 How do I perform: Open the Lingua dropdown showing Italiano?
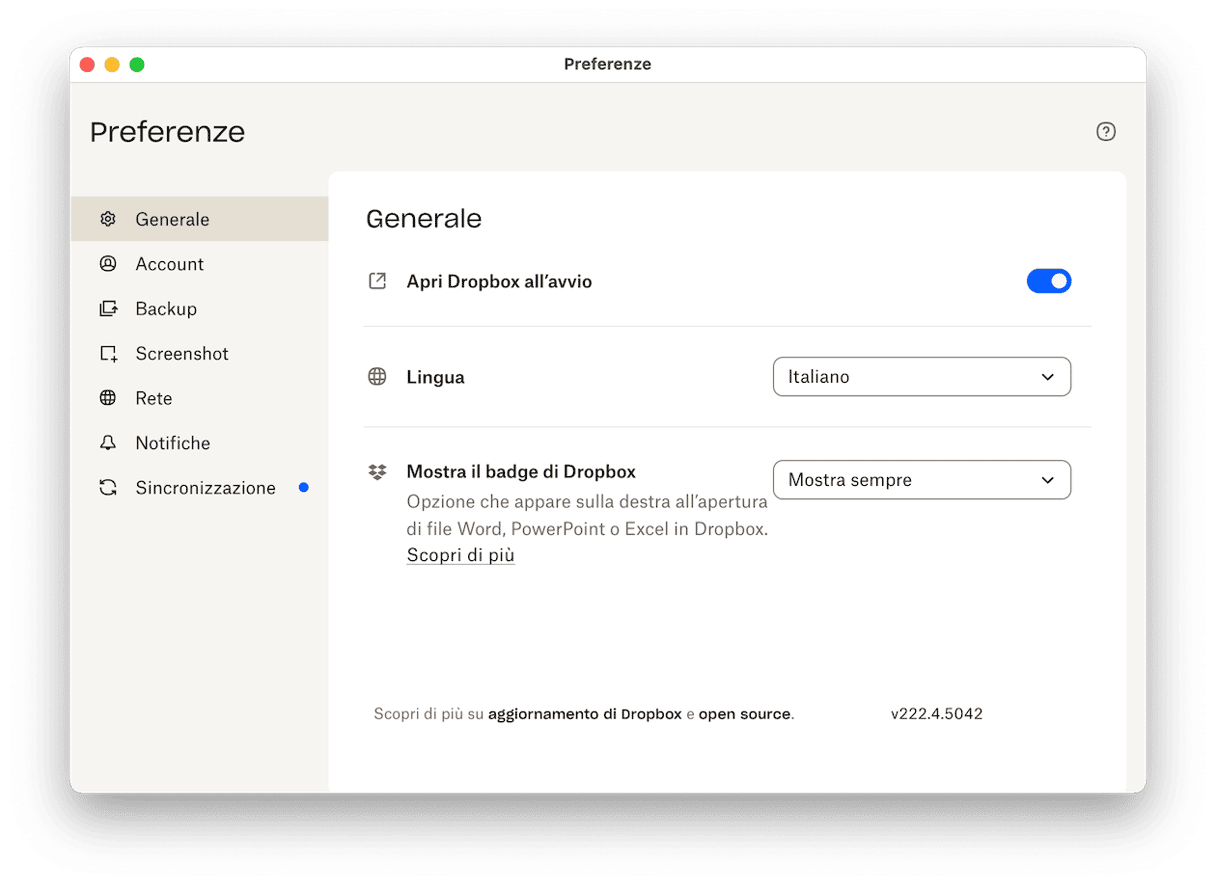(922, 377)
